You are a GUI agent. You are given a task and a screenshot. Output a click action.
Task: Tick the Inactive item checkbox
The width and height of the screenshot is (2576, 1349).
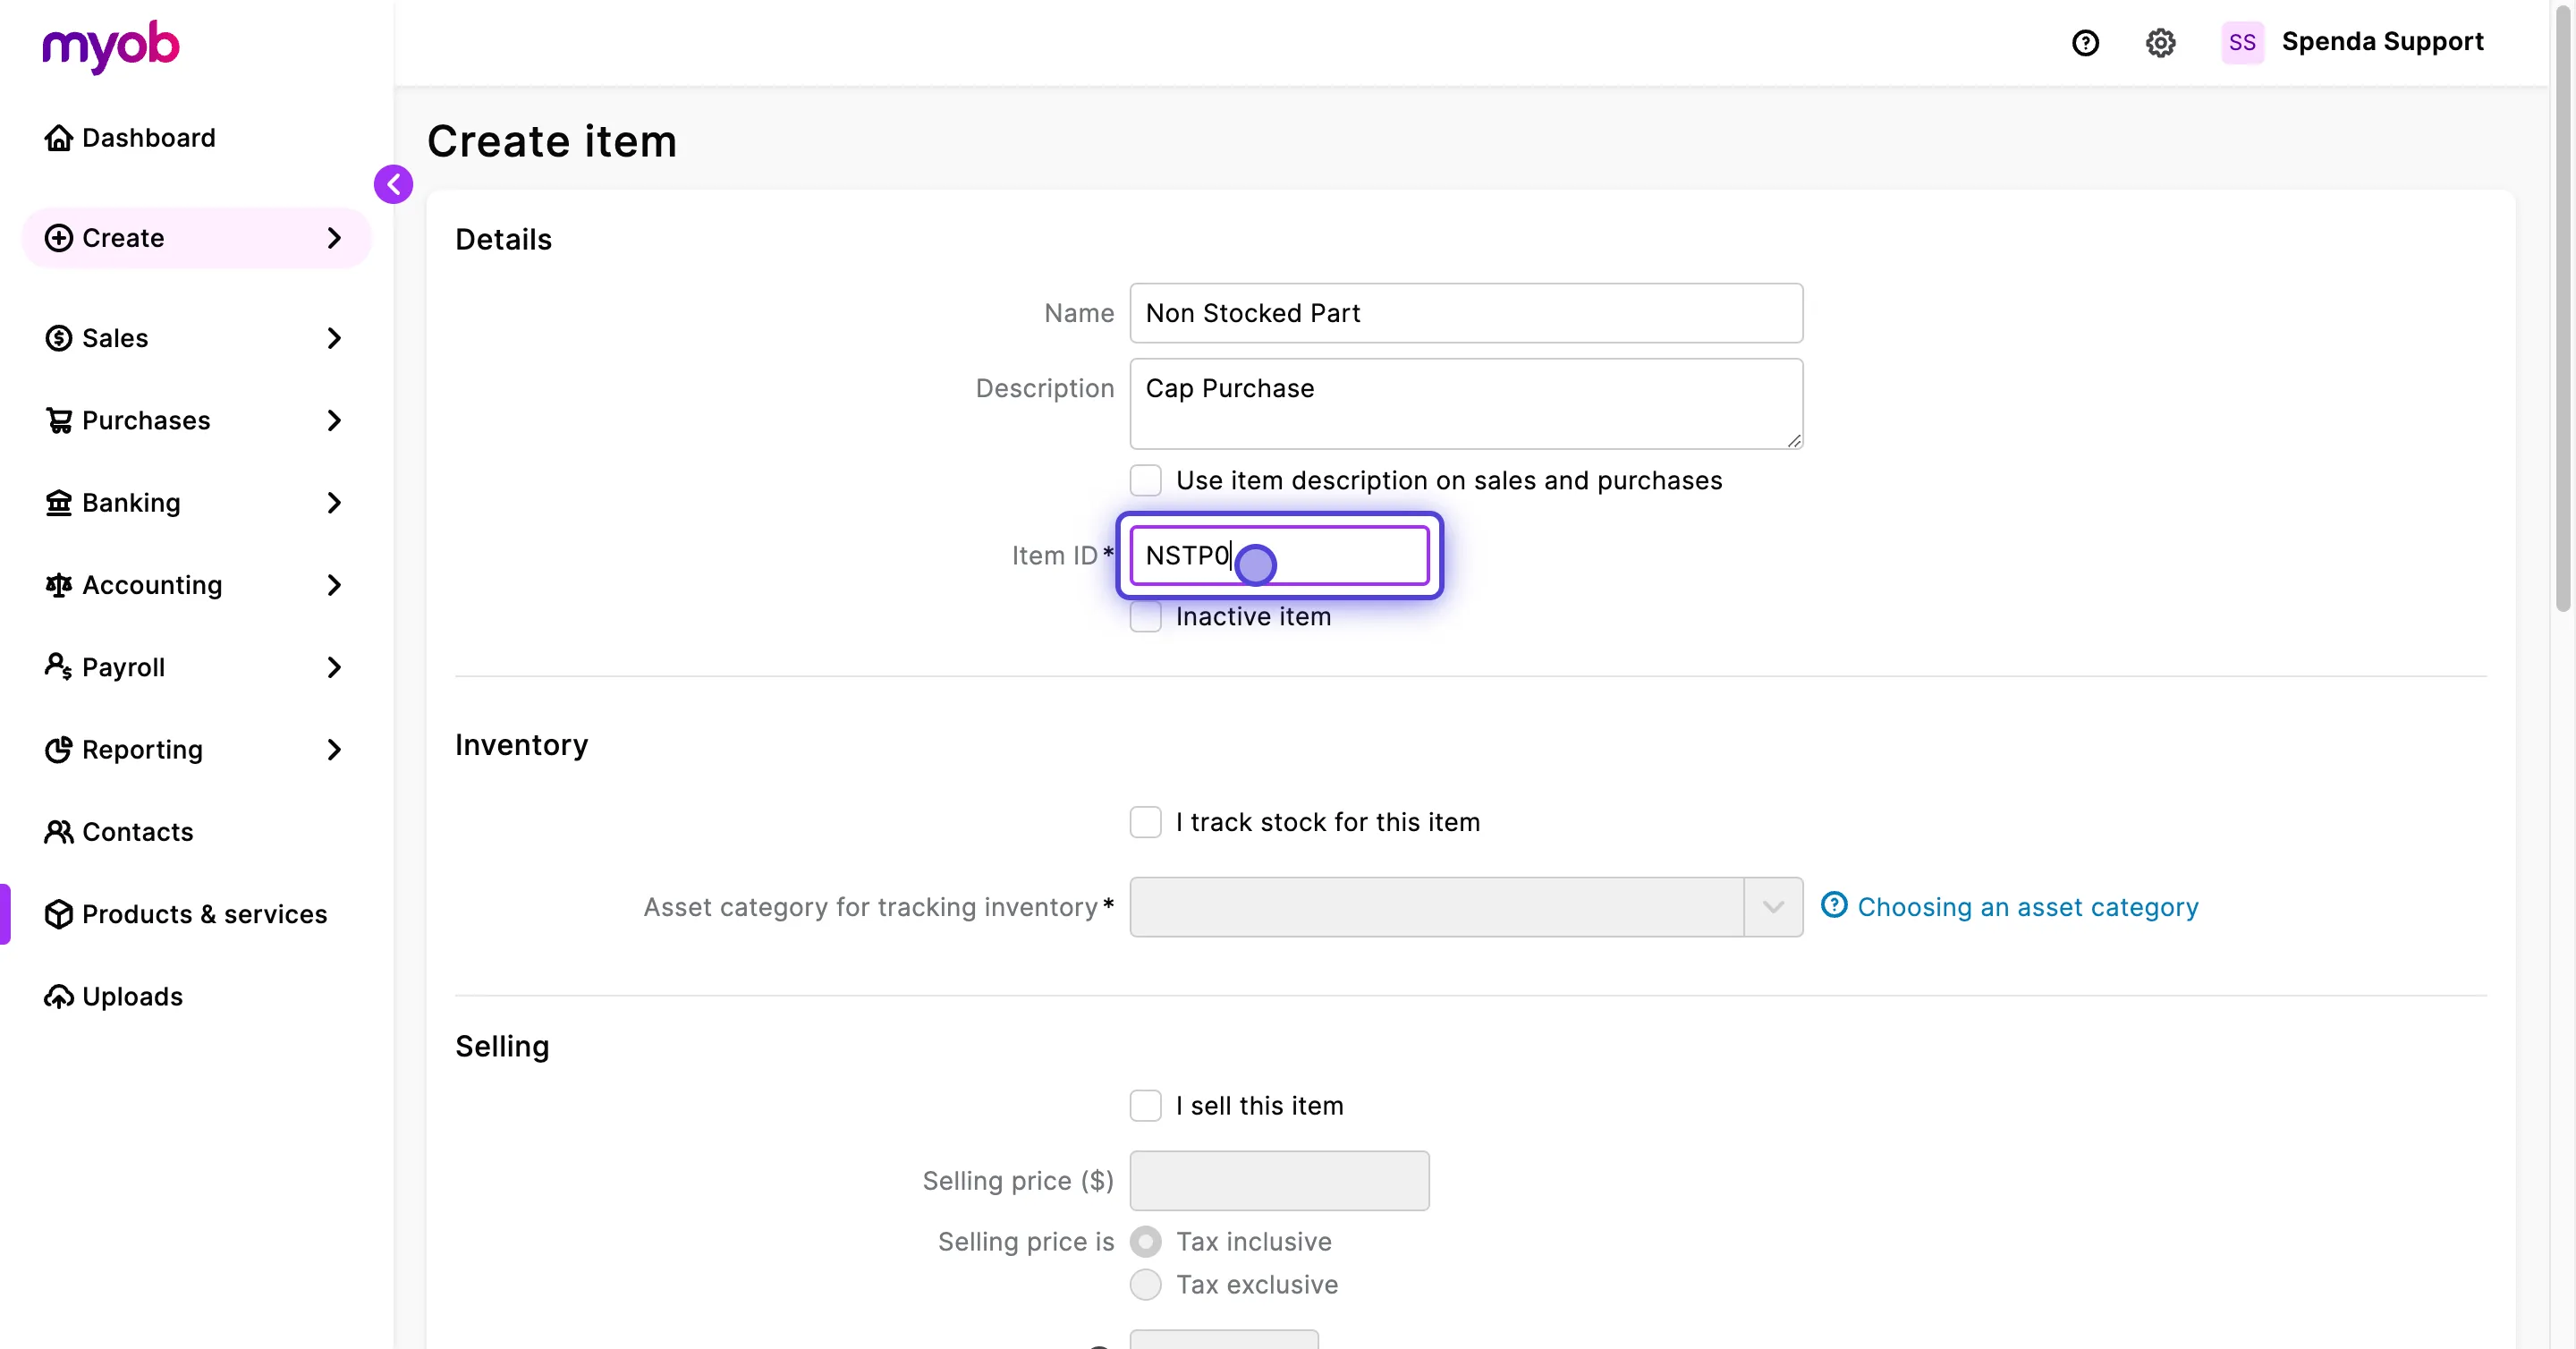(1146, 617)
